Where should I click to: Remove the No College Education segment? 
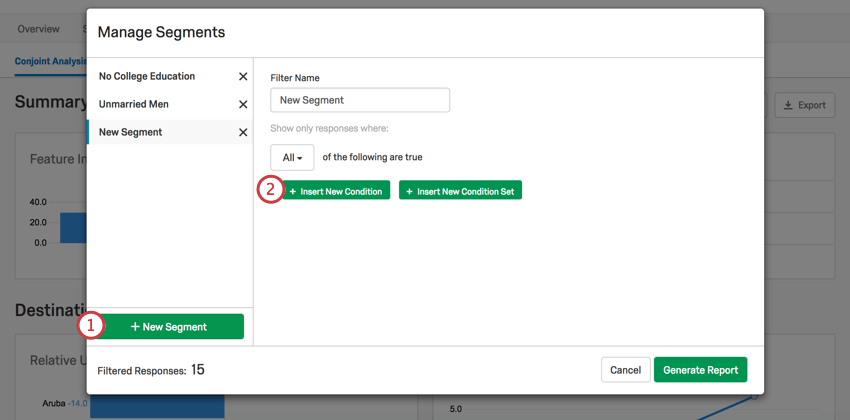243,76
